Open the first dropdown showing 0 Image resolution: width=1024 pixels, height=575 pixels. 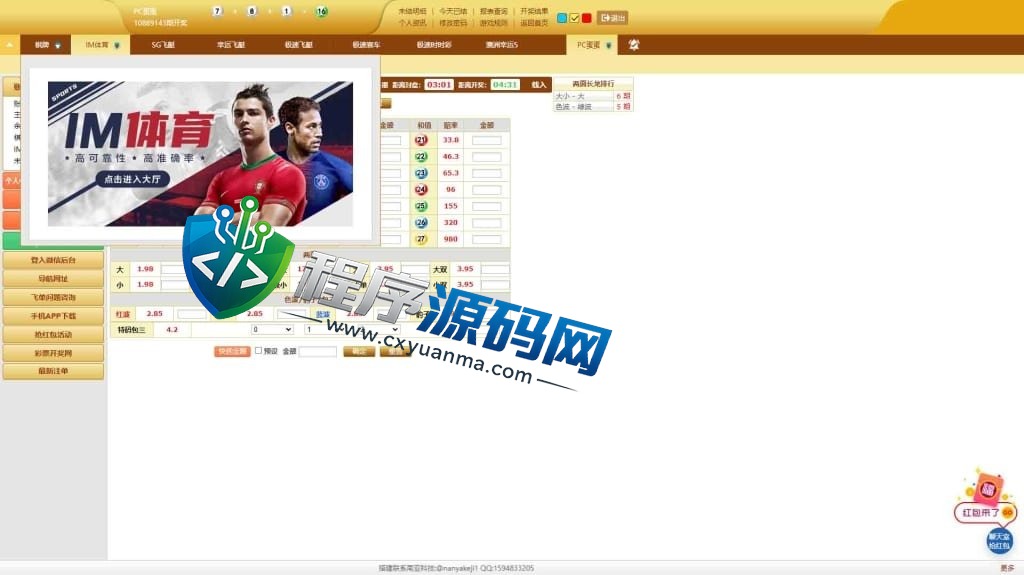[272, 329]
